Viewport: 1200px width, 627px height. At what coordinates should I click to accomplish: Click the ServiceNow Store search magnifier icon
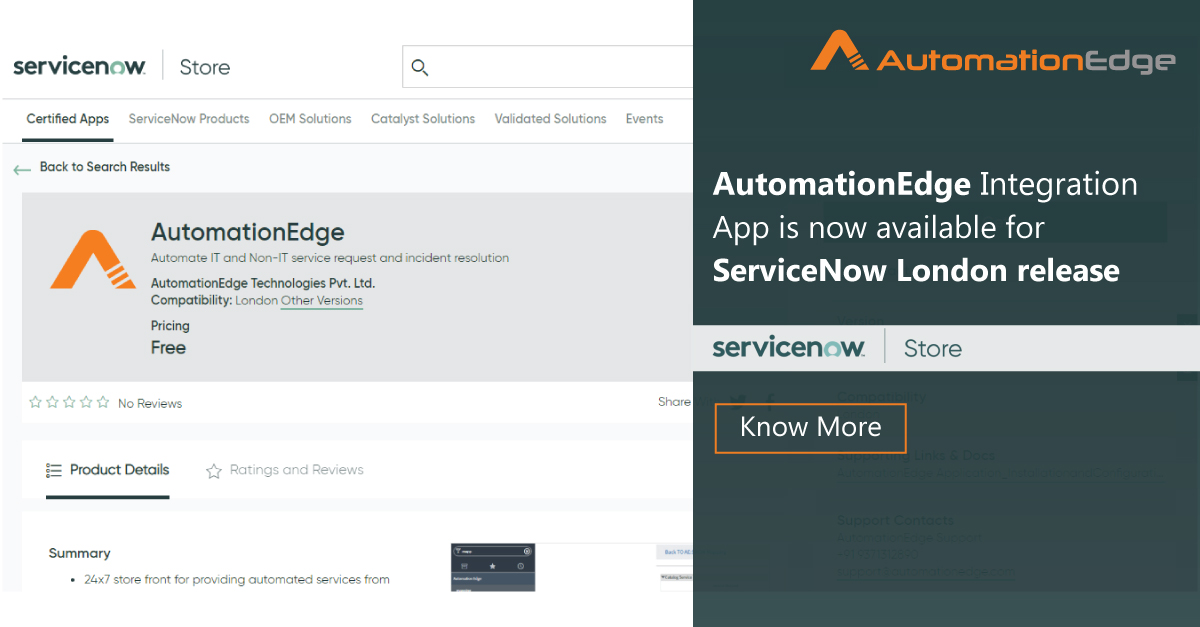pyautogui.click(x=420, y=67)
